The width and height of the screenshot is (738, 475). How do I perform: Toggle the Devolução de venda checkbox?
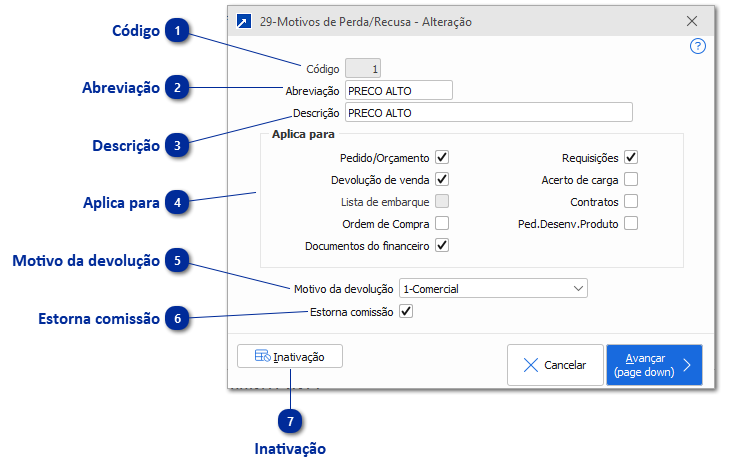[442, 179]
